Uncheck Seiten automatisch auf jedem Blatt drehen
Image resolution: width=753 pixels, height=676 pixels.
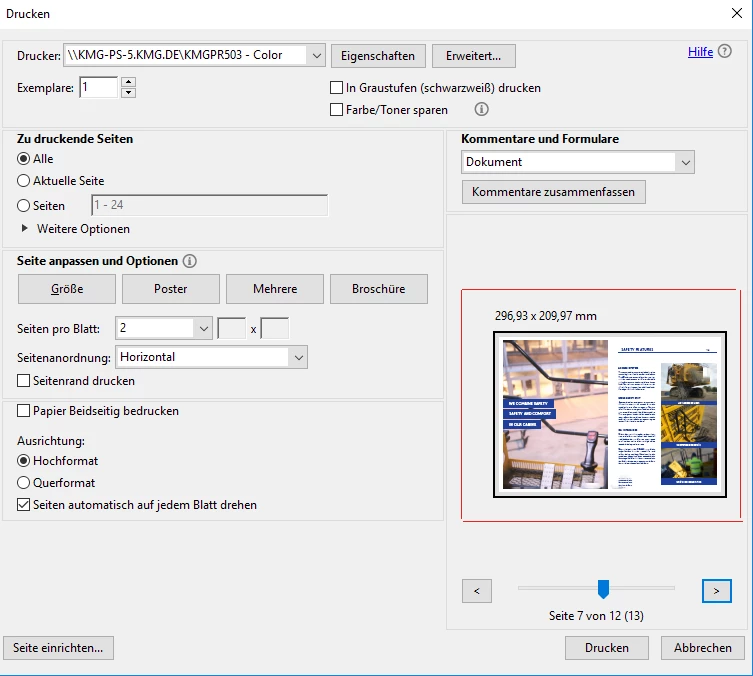click(x=23, y=505)
